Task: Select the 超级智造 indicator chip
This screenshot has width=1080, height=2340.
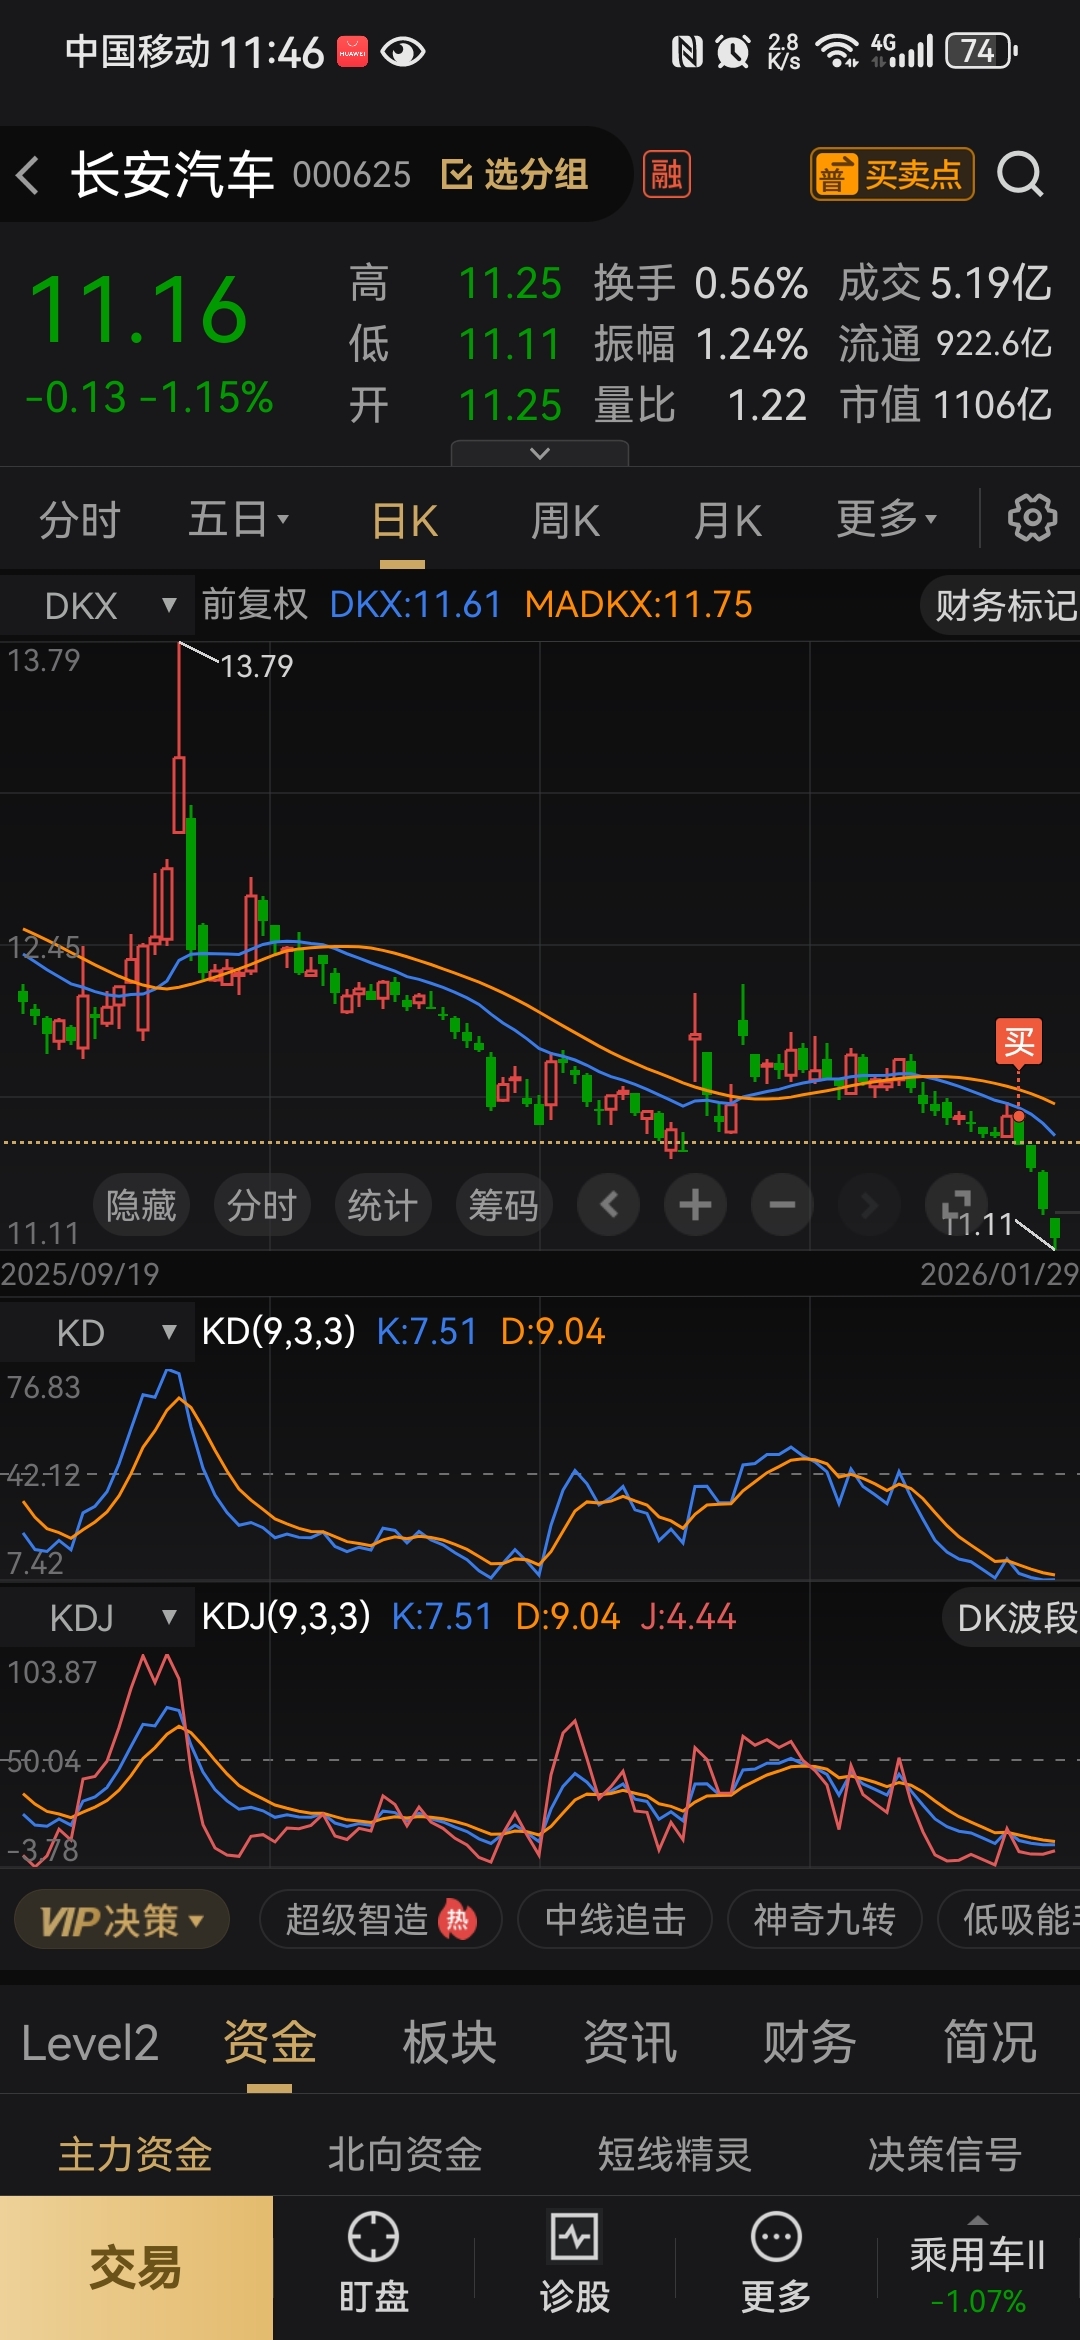Action: tap(380, 1920)
